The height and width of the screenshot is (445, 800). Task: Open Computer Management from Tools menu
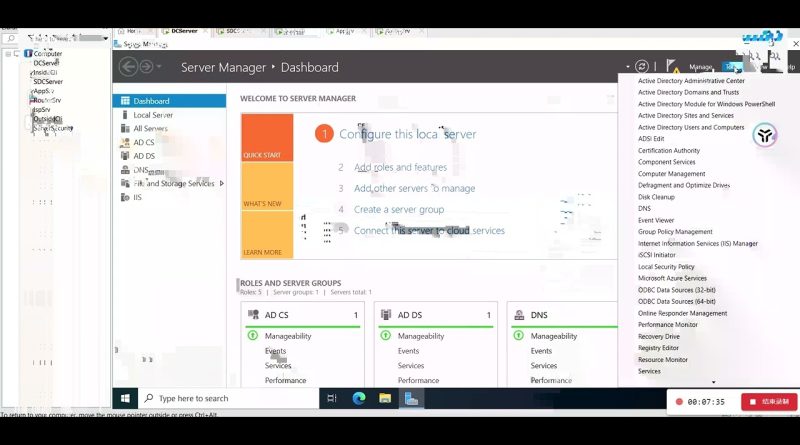[x=671, y=174]
